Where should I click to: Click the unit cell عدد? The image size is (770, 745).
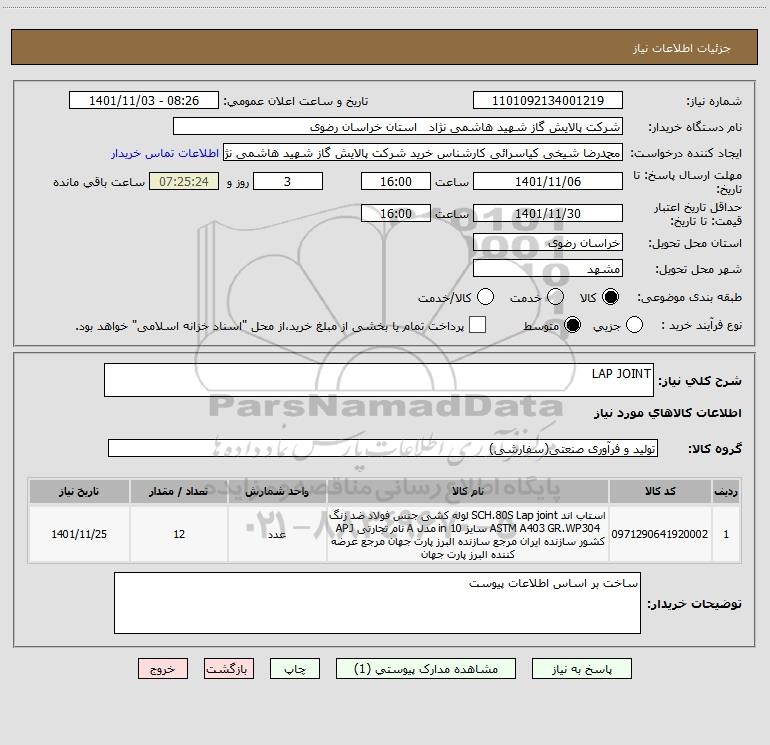tap(277, 534)
